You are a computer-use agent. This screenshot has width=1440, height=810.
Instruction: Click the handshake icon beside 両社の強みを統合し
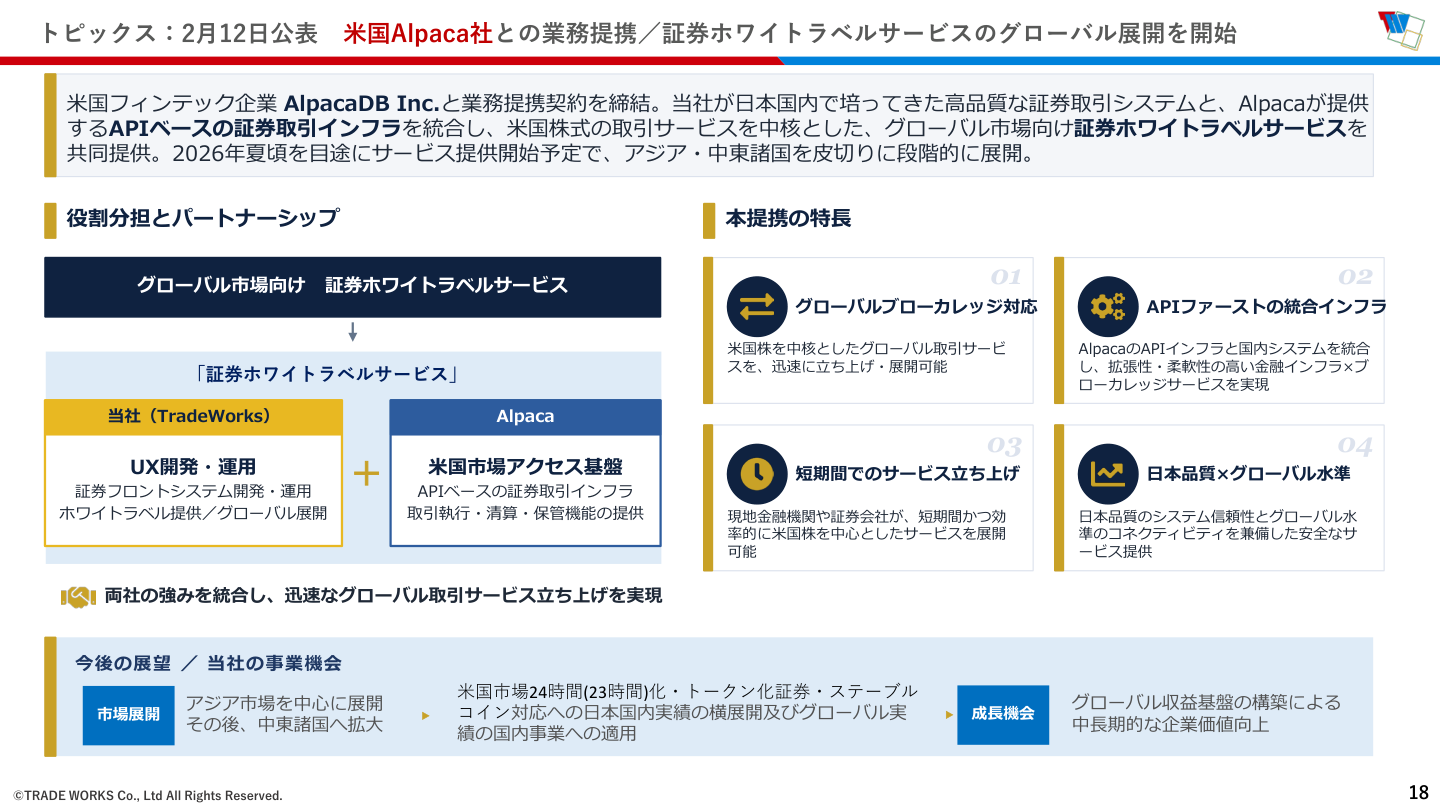[x=78, y=596]
